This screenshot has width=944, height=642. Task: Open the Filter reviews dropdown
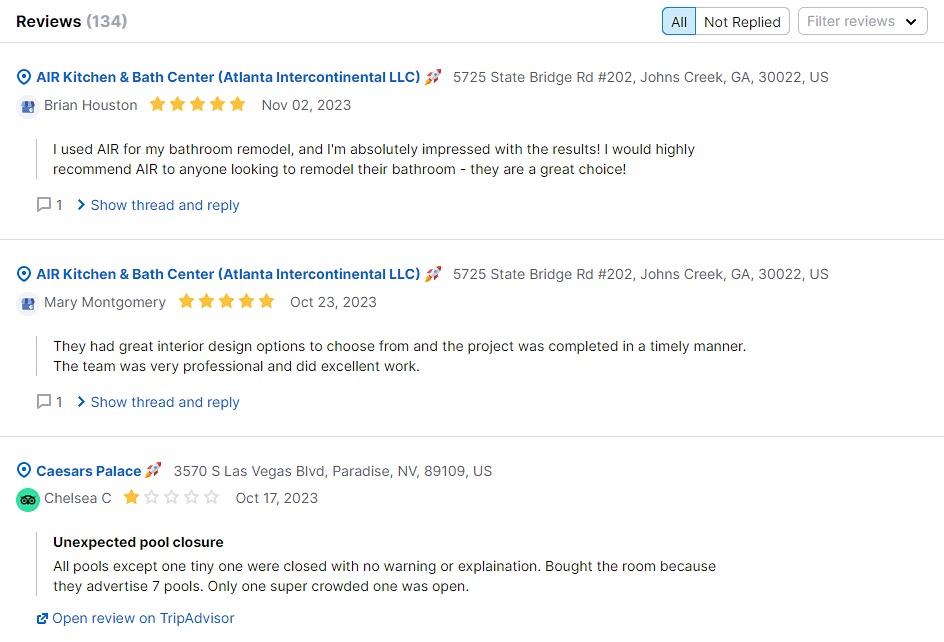click(862, 21)
